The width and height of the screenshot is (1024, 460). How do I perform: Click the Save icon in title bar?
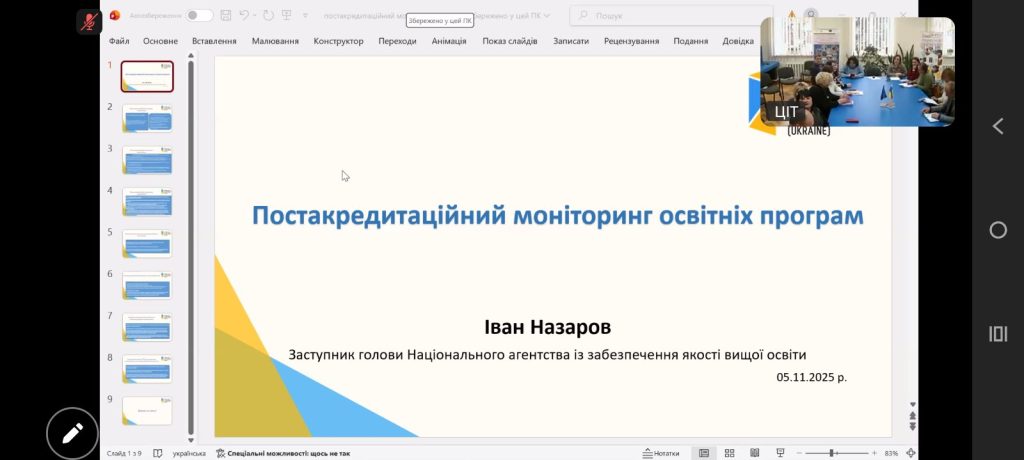click(x=227, y=15)
